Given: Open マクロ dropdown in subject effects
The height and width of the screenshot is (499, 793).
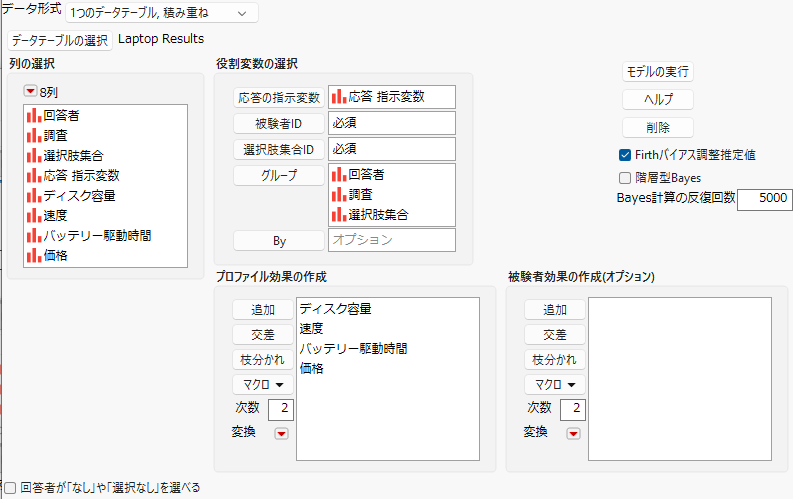Looking at the screenshot, I should (x=555, y=385).
